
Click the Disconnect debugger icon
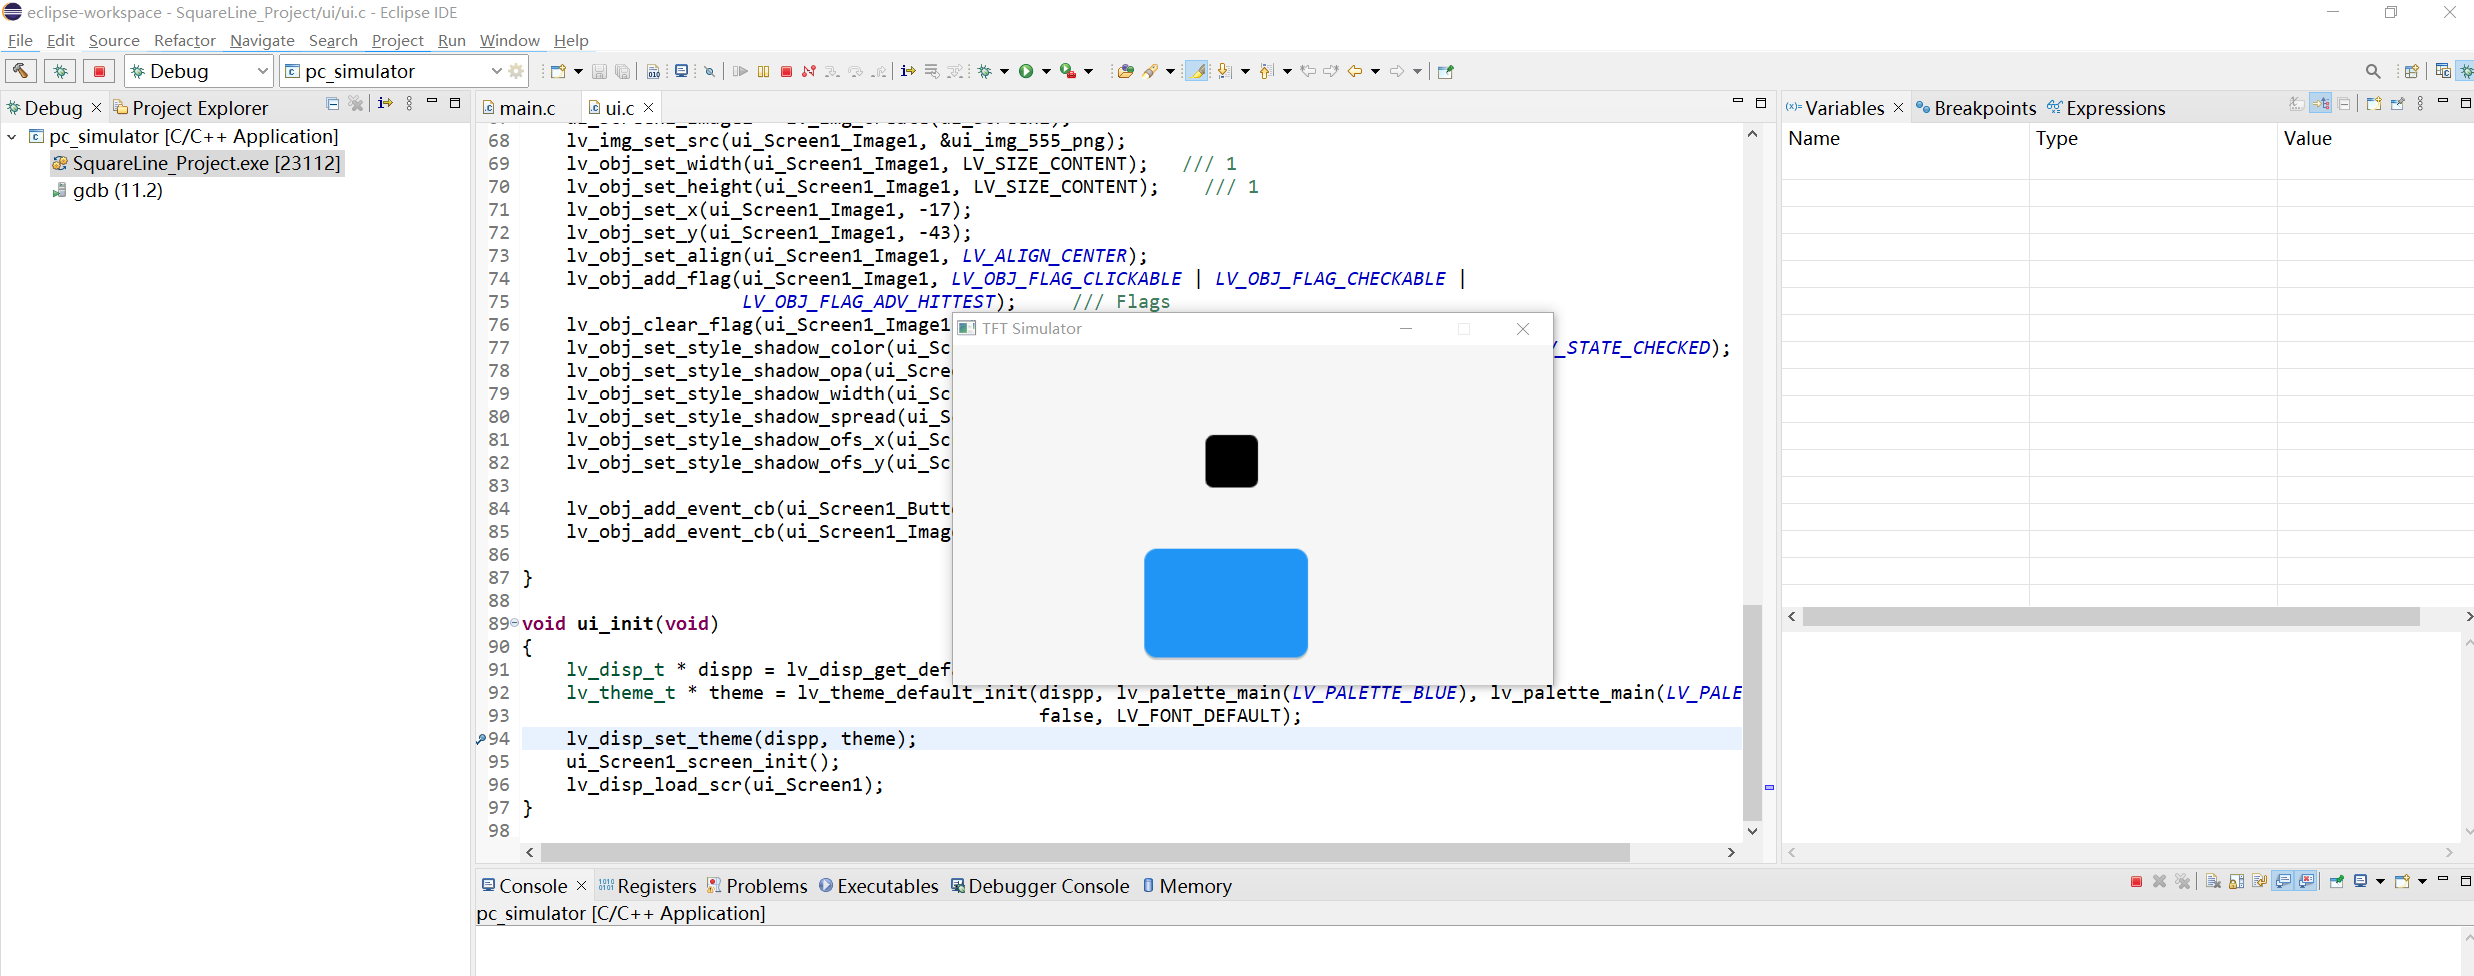pyautogui.click(x=809, y=71)
